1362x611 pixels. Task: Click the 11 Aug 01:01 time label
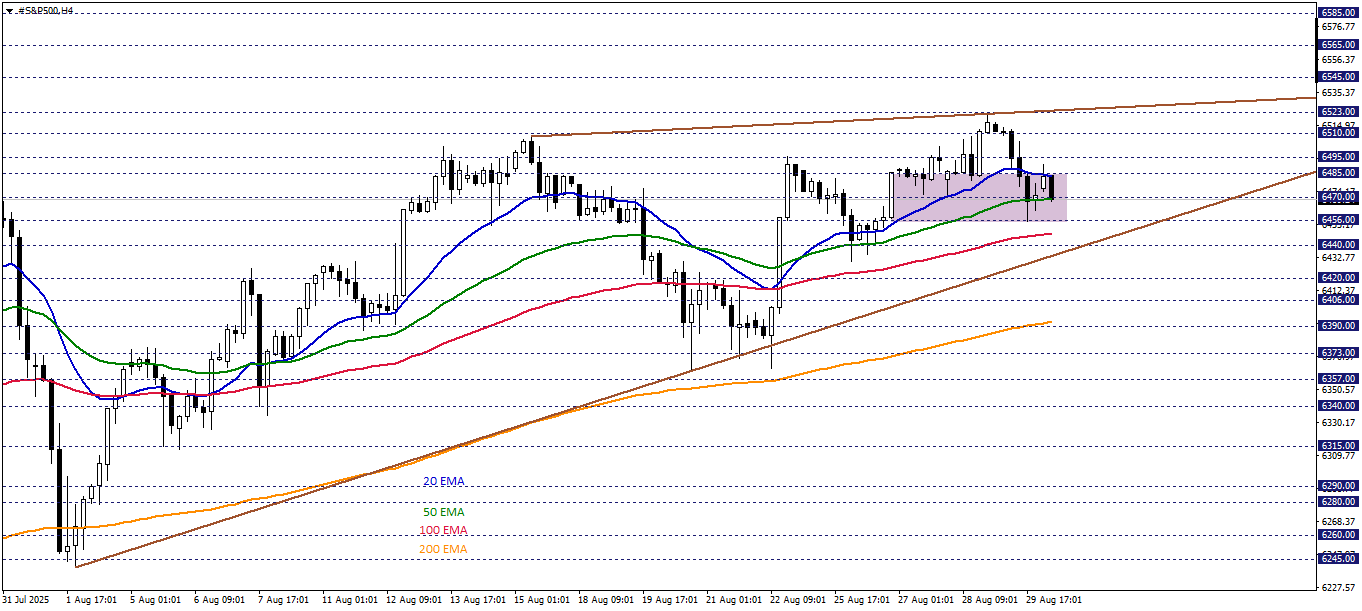pos(349,600)
